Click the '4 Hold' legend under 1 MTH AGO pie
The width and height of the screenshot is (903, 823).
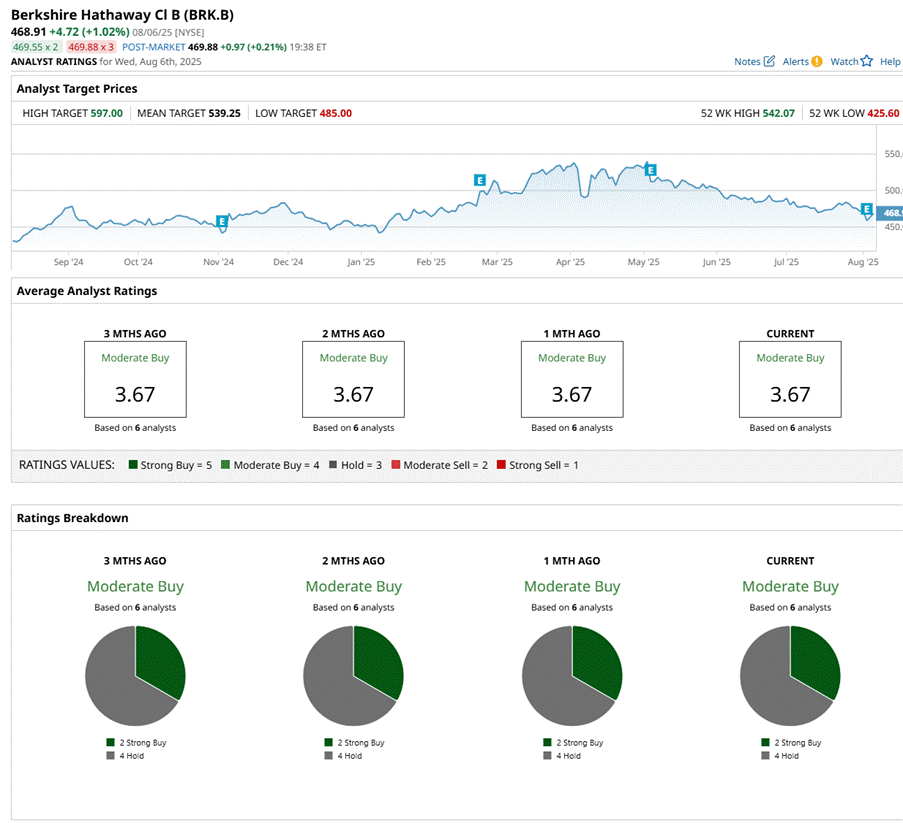tap(563, 756)
